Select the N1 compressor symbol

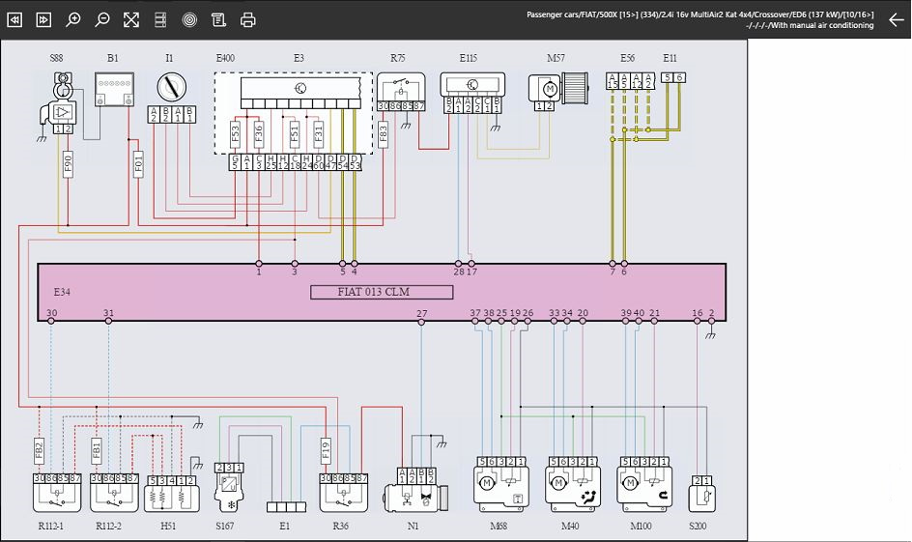[x=416, y=491]
